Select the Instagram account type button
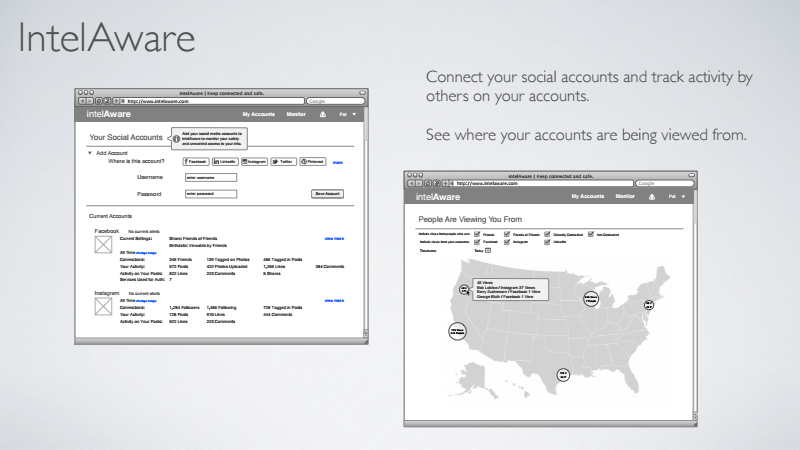This screenshot has height=450, width=800. (x=255, y=161)
